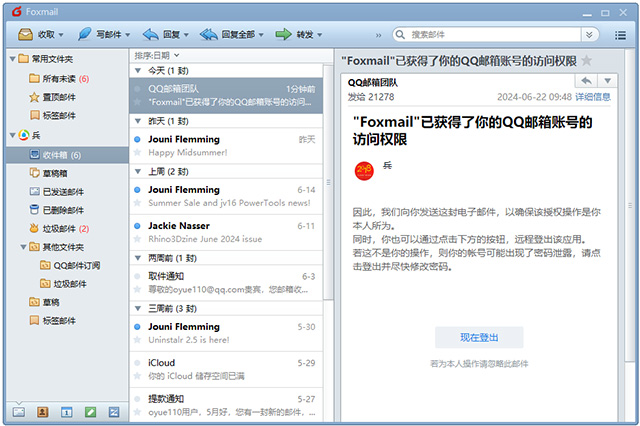The width and height of the screenshot is (640, 426).
Task: Star the open email in reading pane header
Action: pos(587,61)
